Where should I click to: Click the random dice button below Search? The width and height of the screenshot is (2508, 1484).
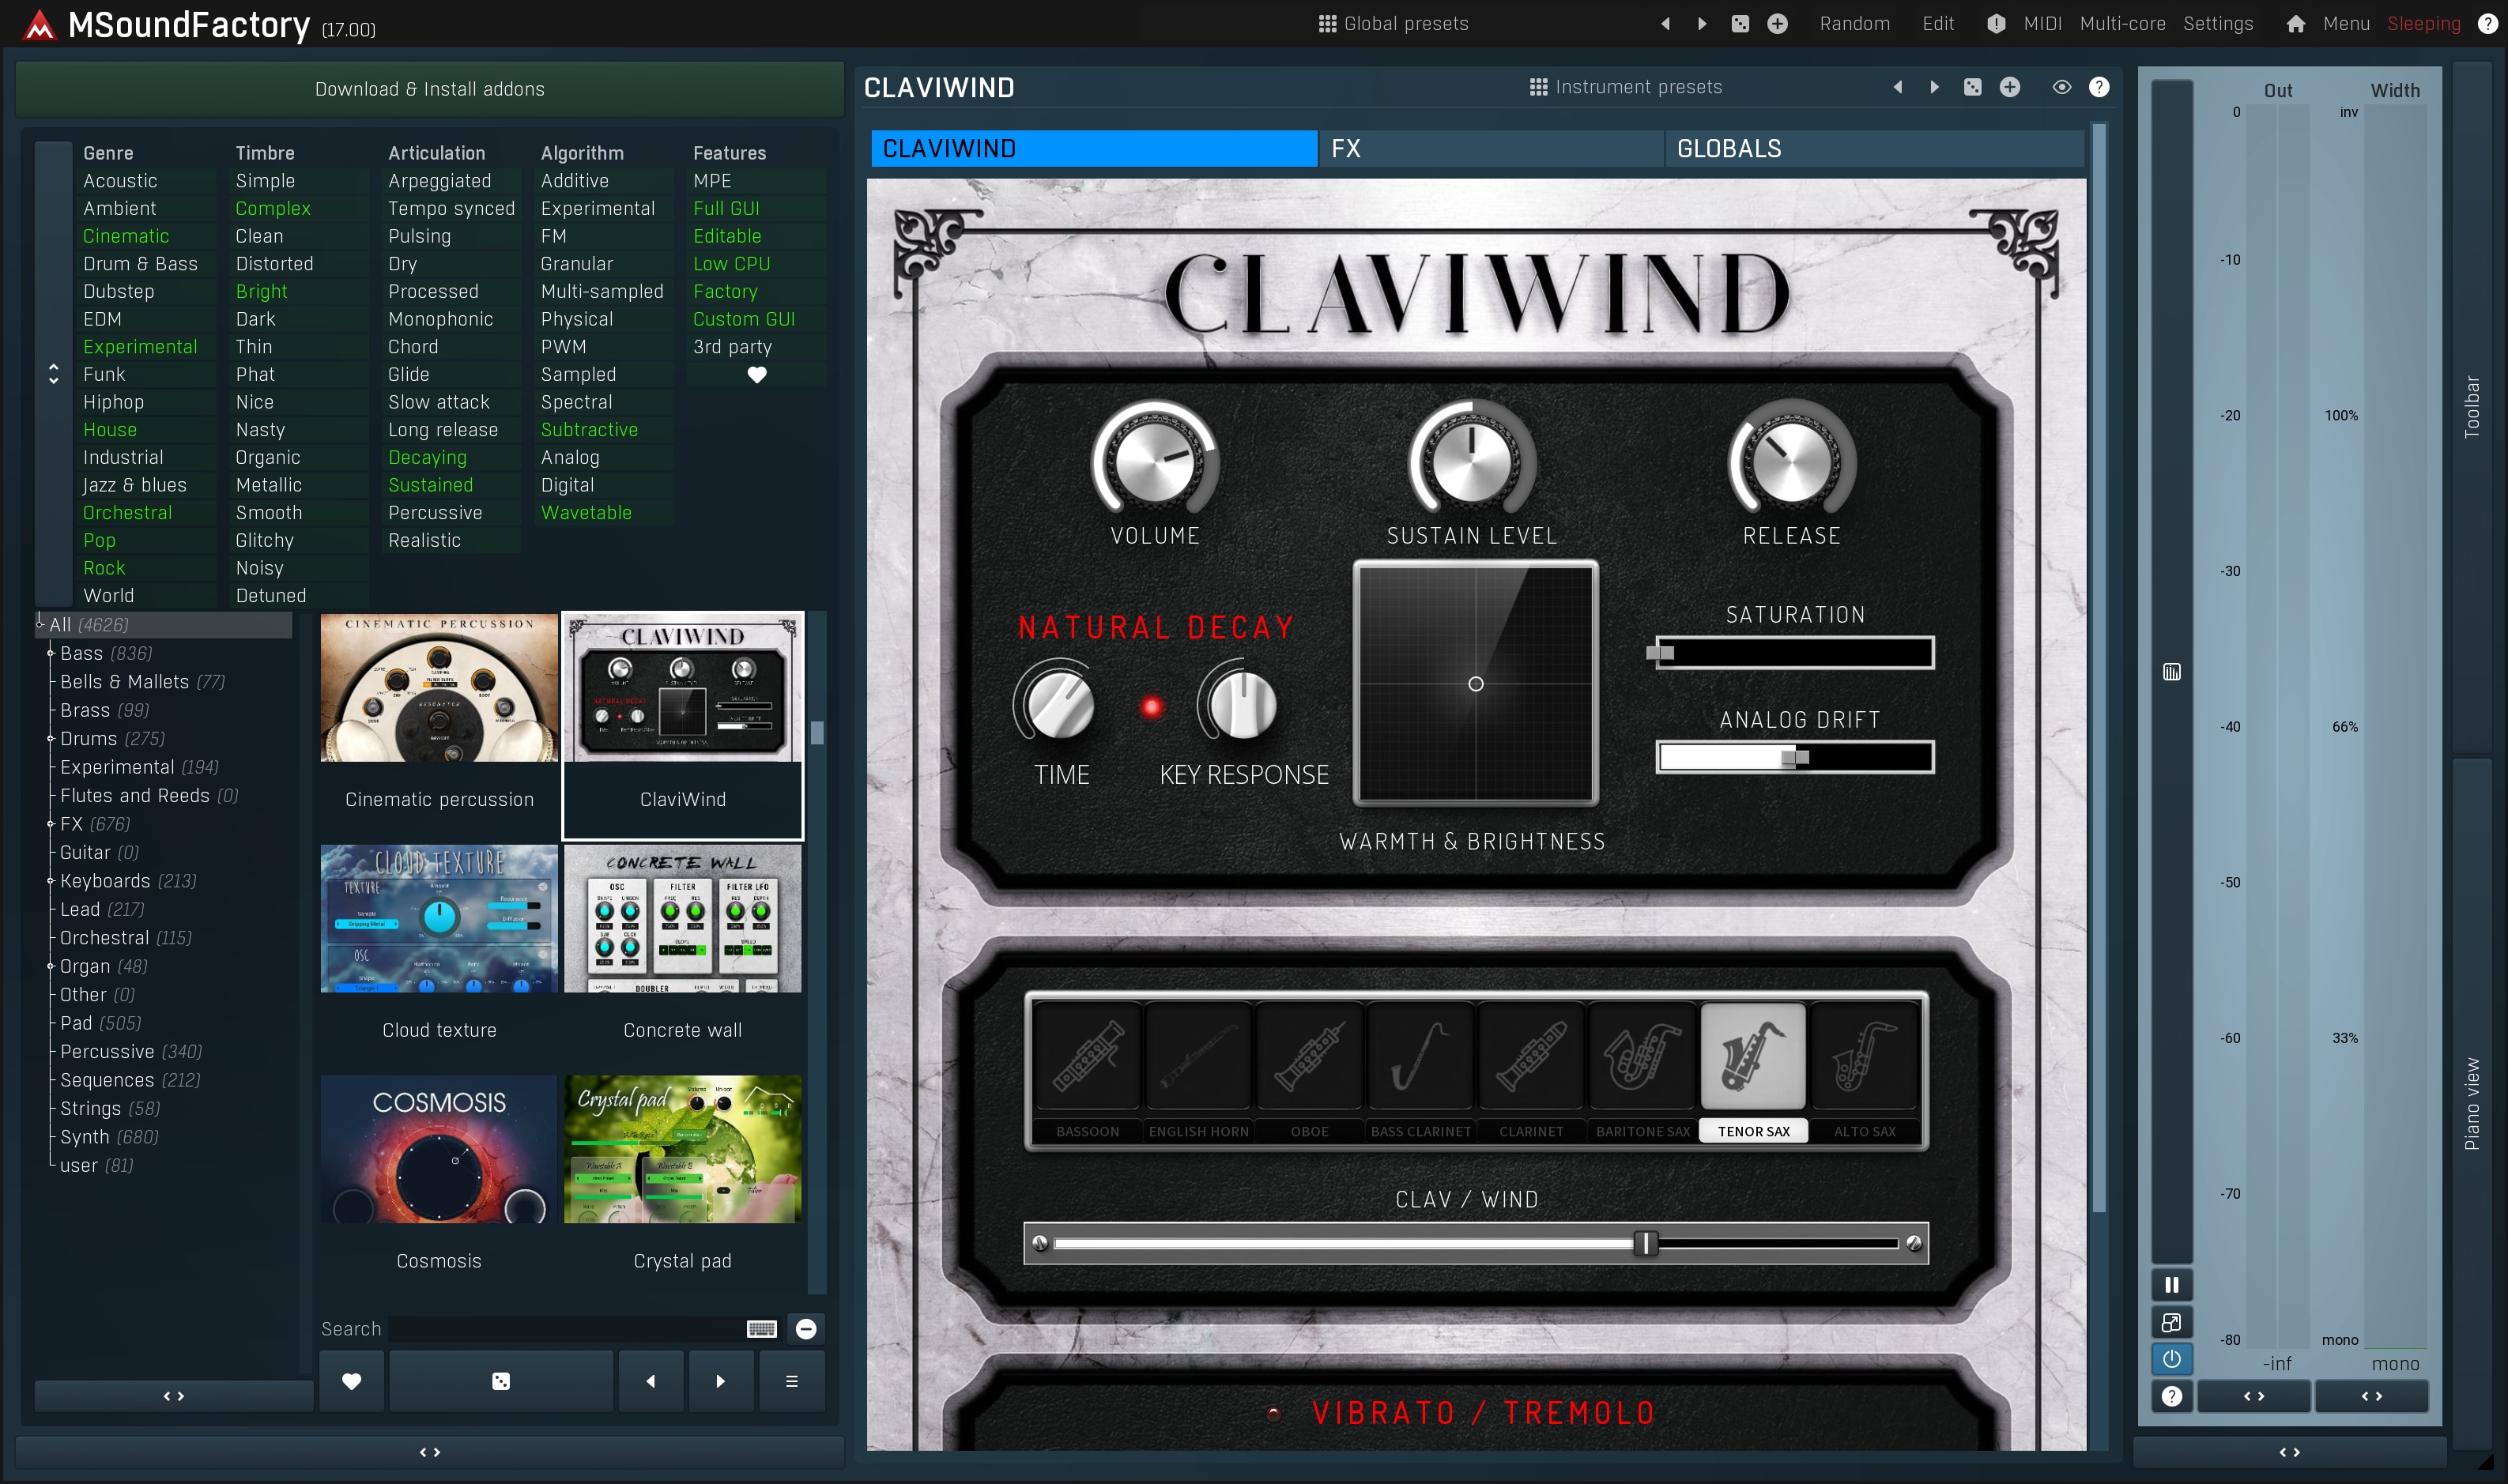click(x=501, y=1381)
